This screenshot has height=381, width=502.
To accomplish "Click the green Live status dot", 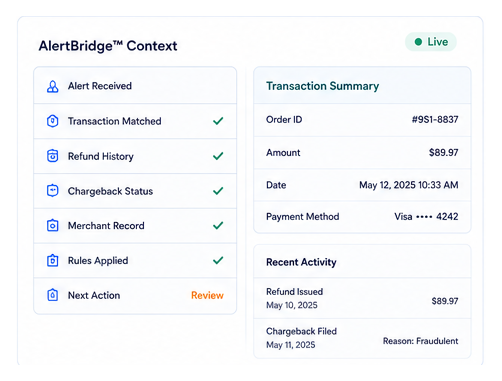I will coord(418,42).
